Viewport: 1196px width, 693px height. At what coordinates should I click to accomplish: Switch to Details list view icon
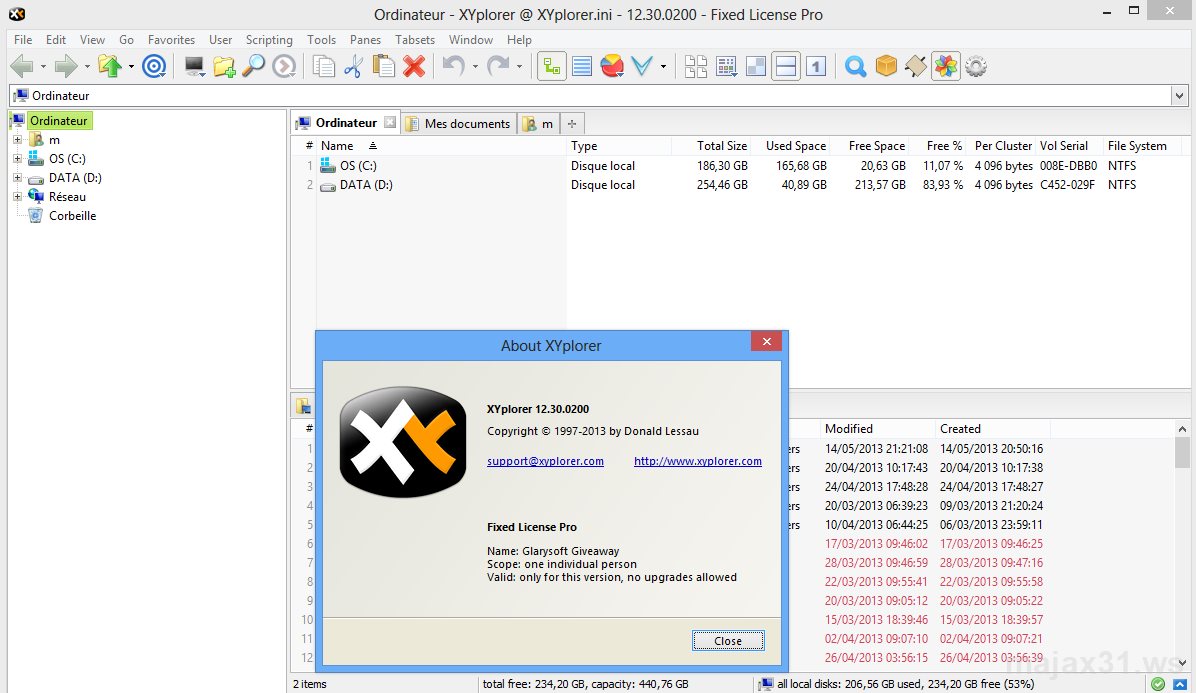582,67
